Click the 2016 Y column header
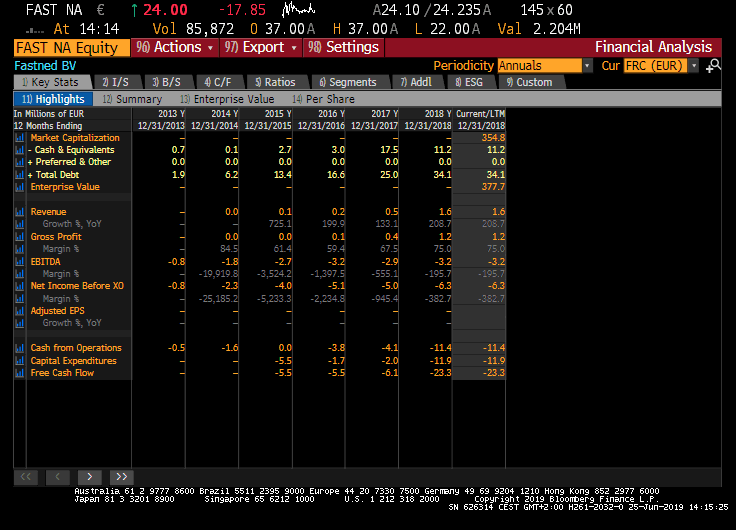 tap(331, 114)
